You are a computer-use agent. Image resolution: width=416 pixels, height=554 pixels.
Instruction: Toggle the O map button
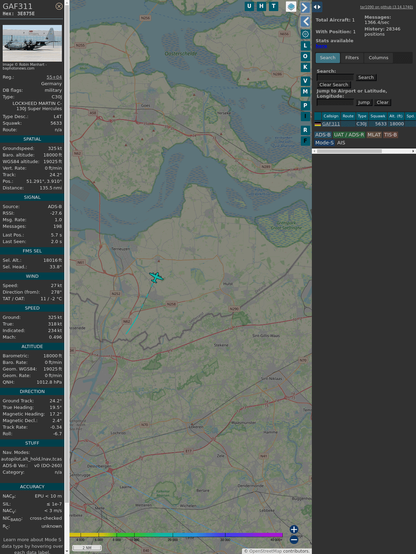coord(305,56)
